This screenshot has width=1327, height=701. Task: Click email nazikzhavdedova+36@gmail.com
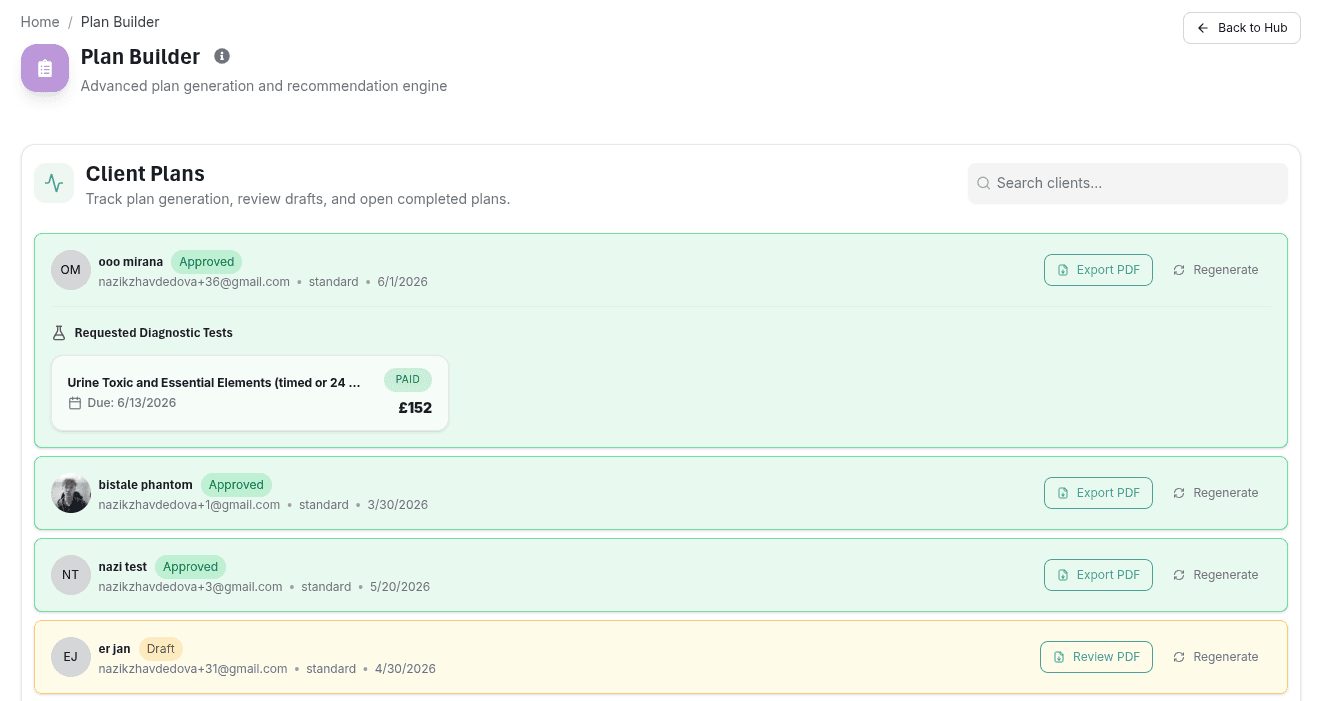tap(194, 282)
